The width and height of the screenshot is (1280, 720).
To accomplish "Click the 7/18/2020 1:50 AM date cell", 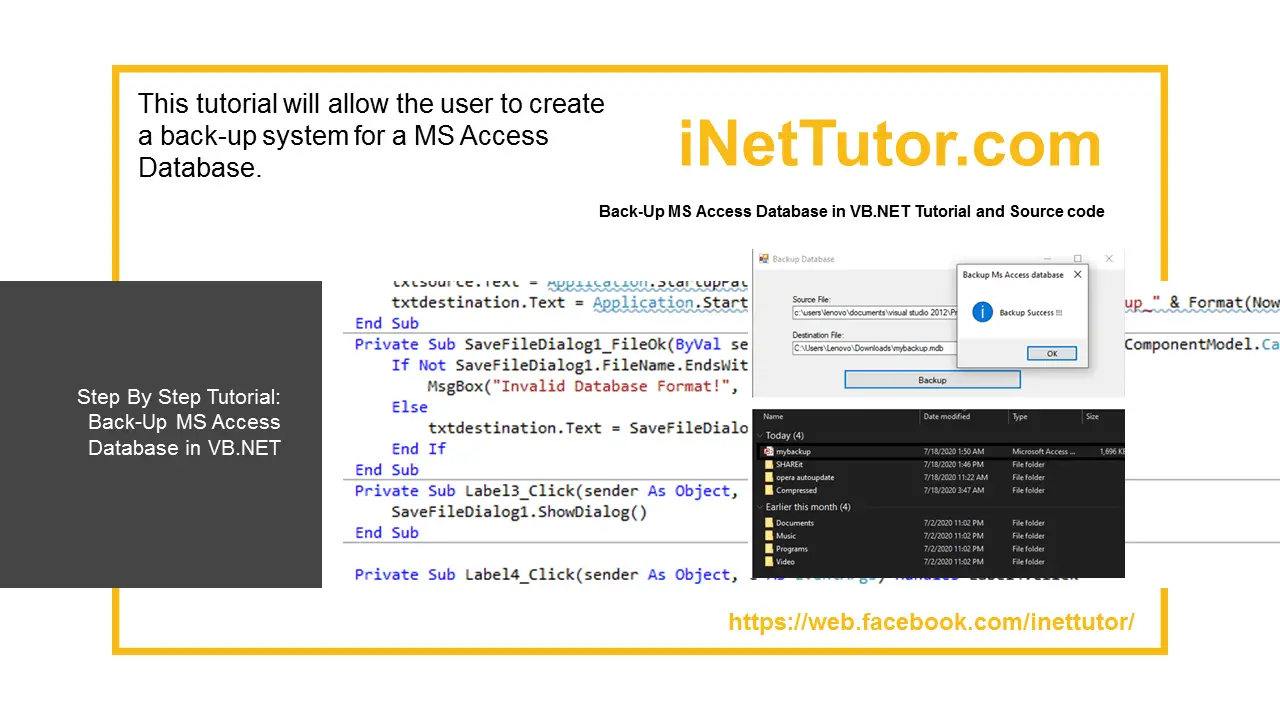I will coord(953,452).
